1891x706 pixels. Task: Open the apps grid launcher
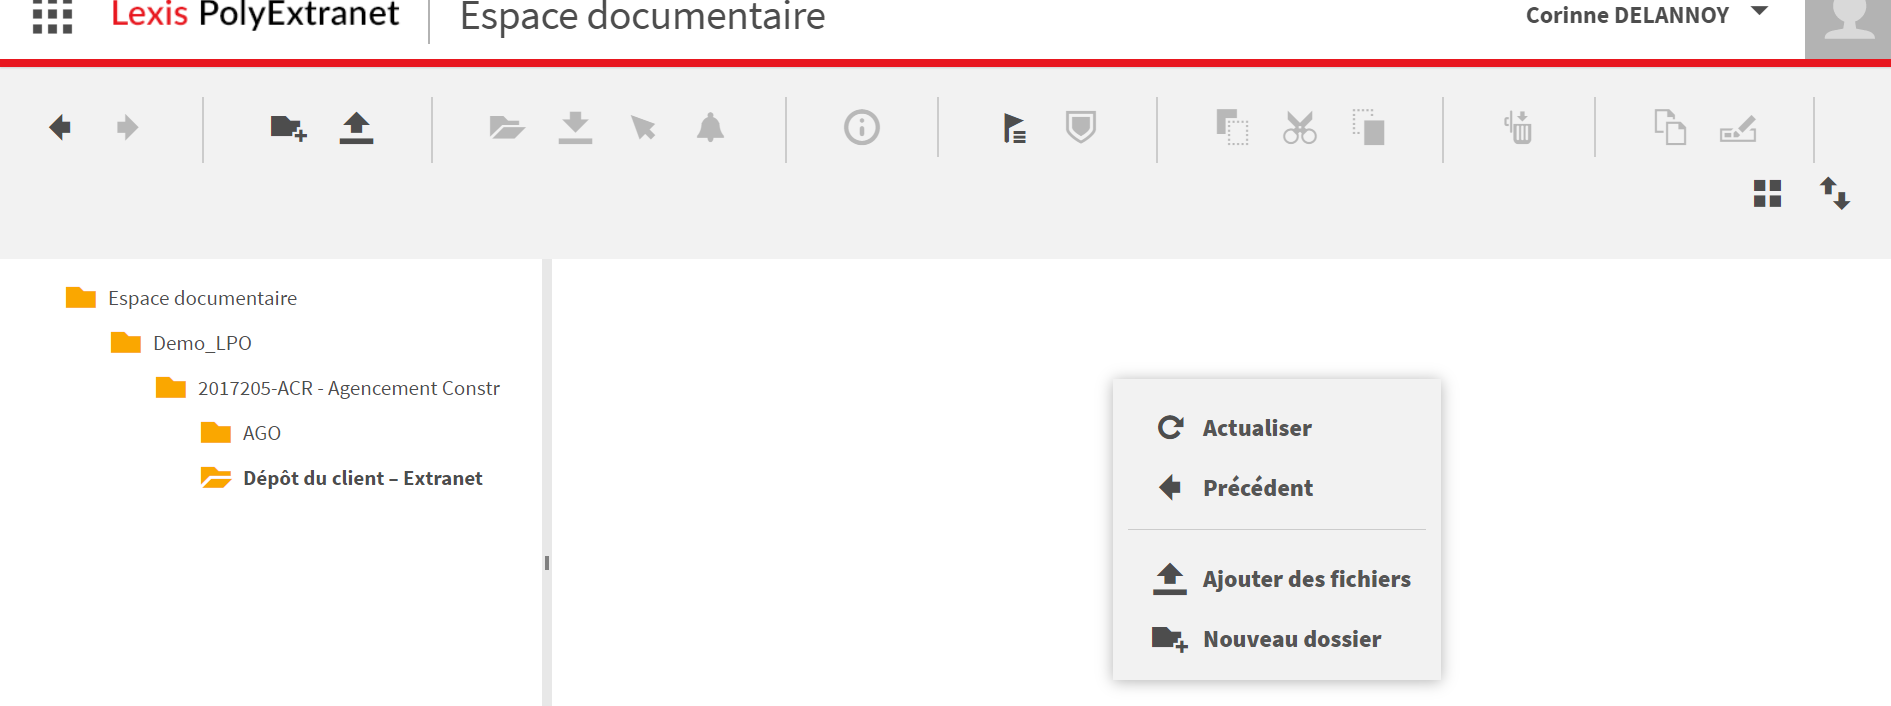52,16
